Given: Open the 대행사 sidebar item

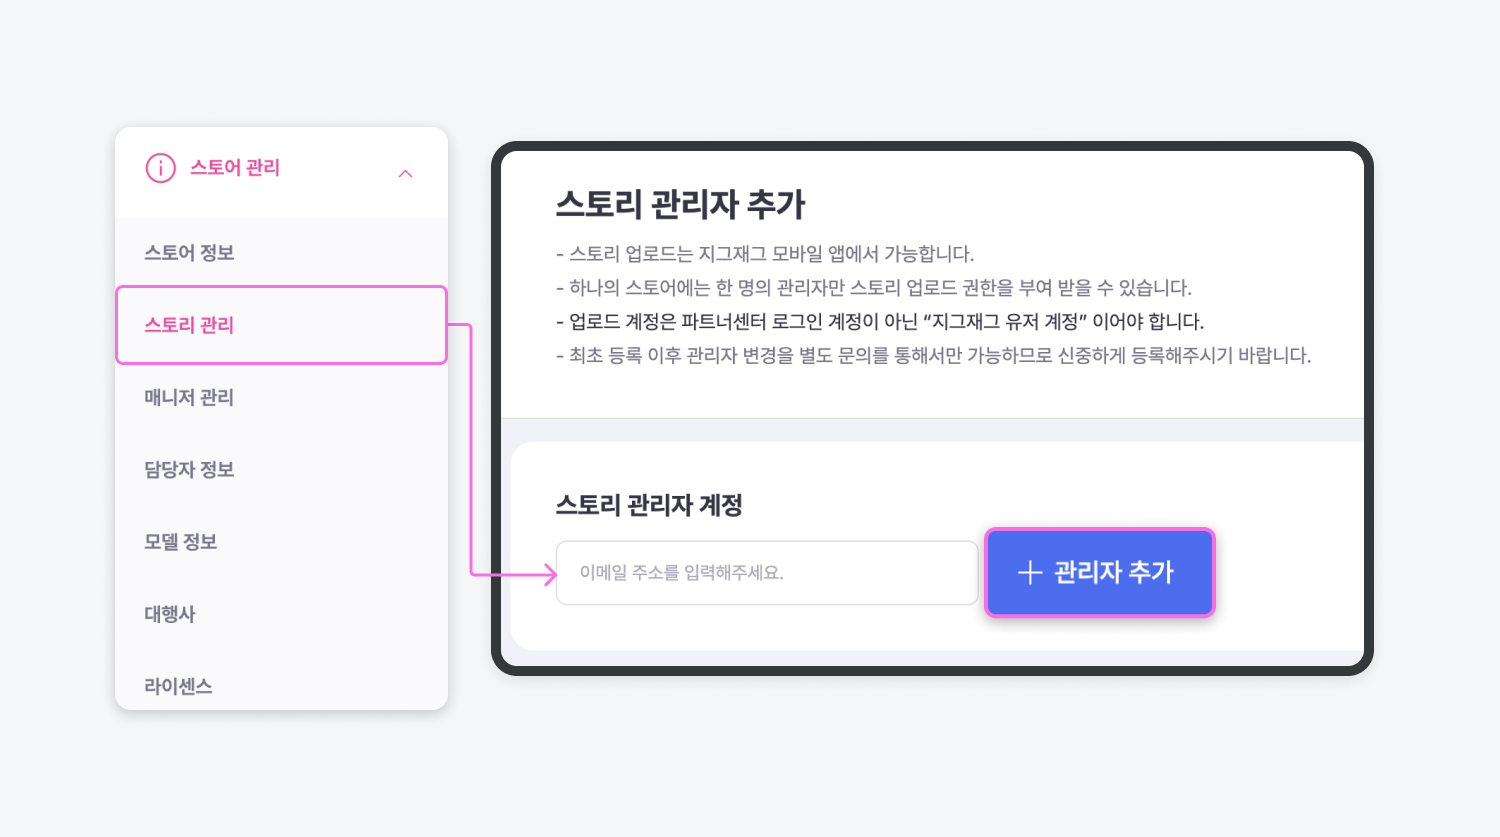Looking at the screenshot, I should tap(170, 614).
